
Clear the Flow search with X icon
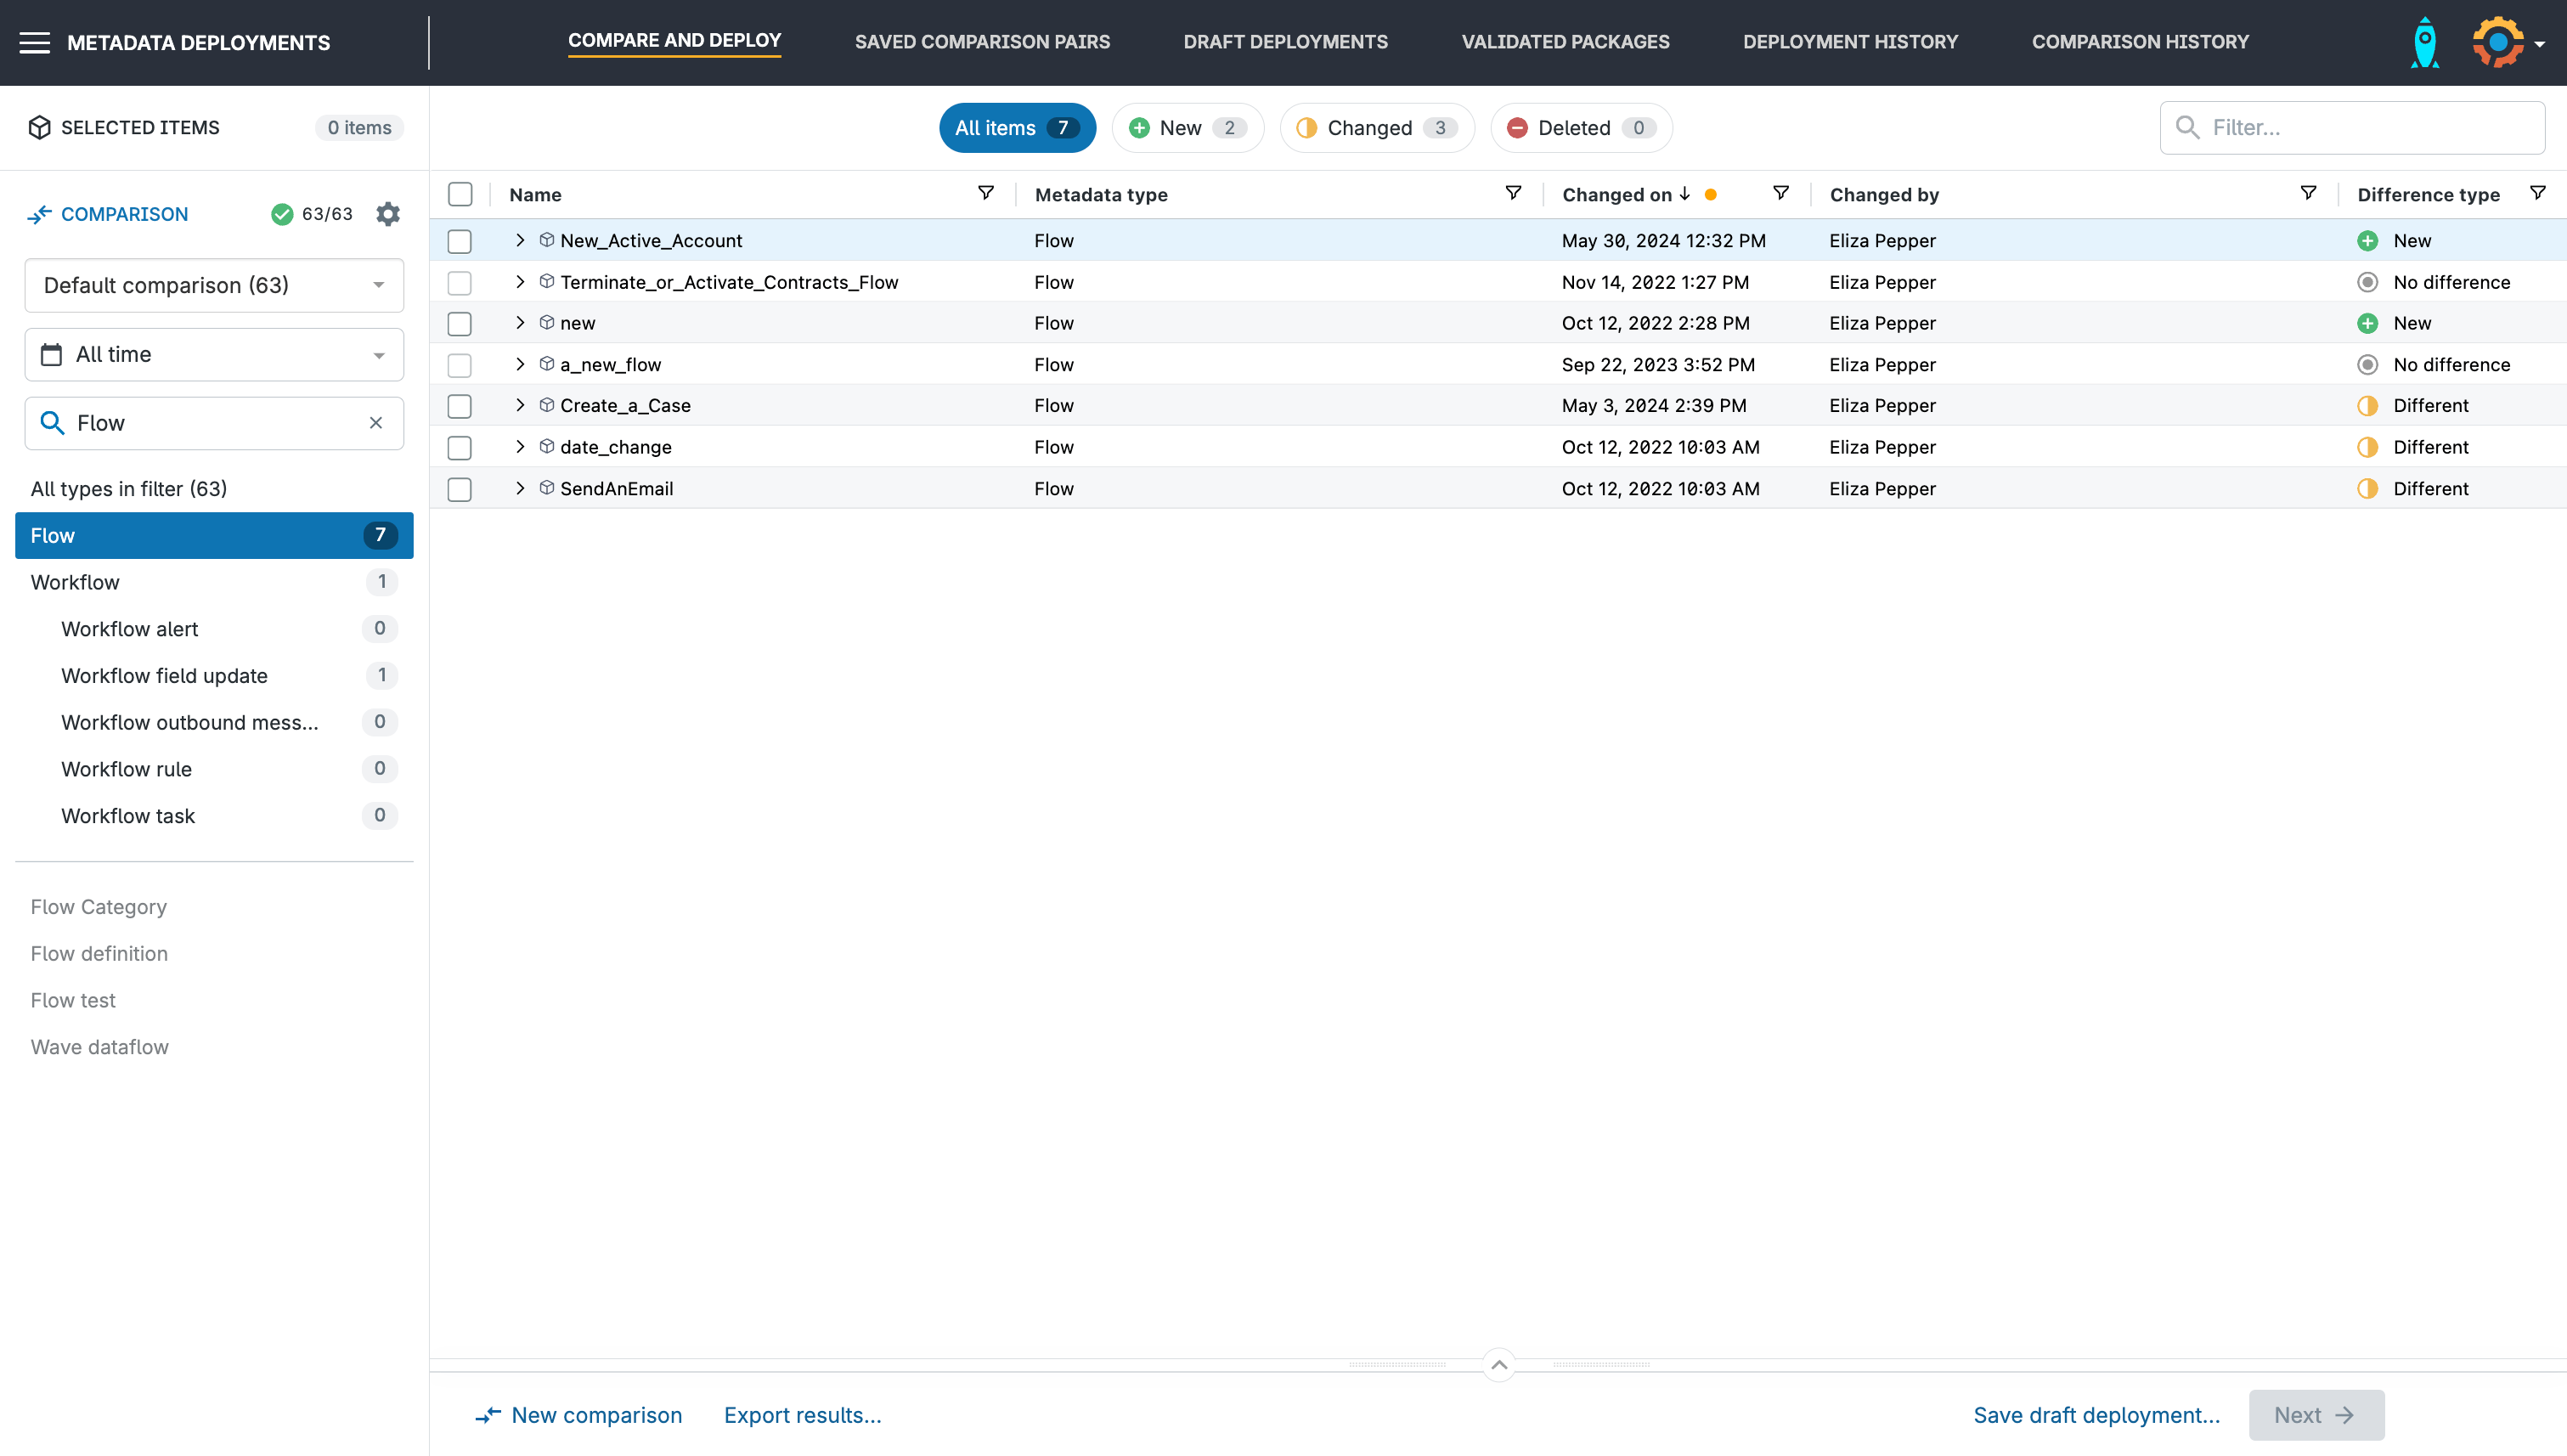376,423
